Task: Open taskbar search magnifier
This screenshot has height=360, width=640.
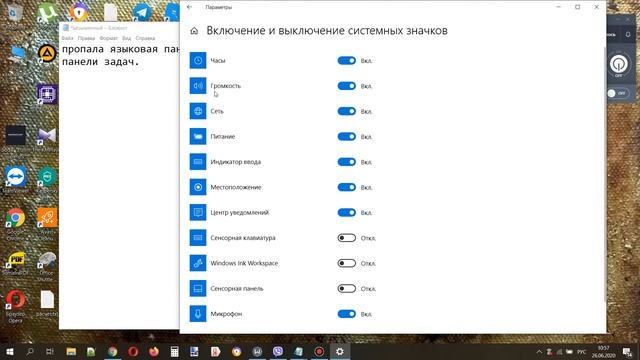Action: coord(29,351)
